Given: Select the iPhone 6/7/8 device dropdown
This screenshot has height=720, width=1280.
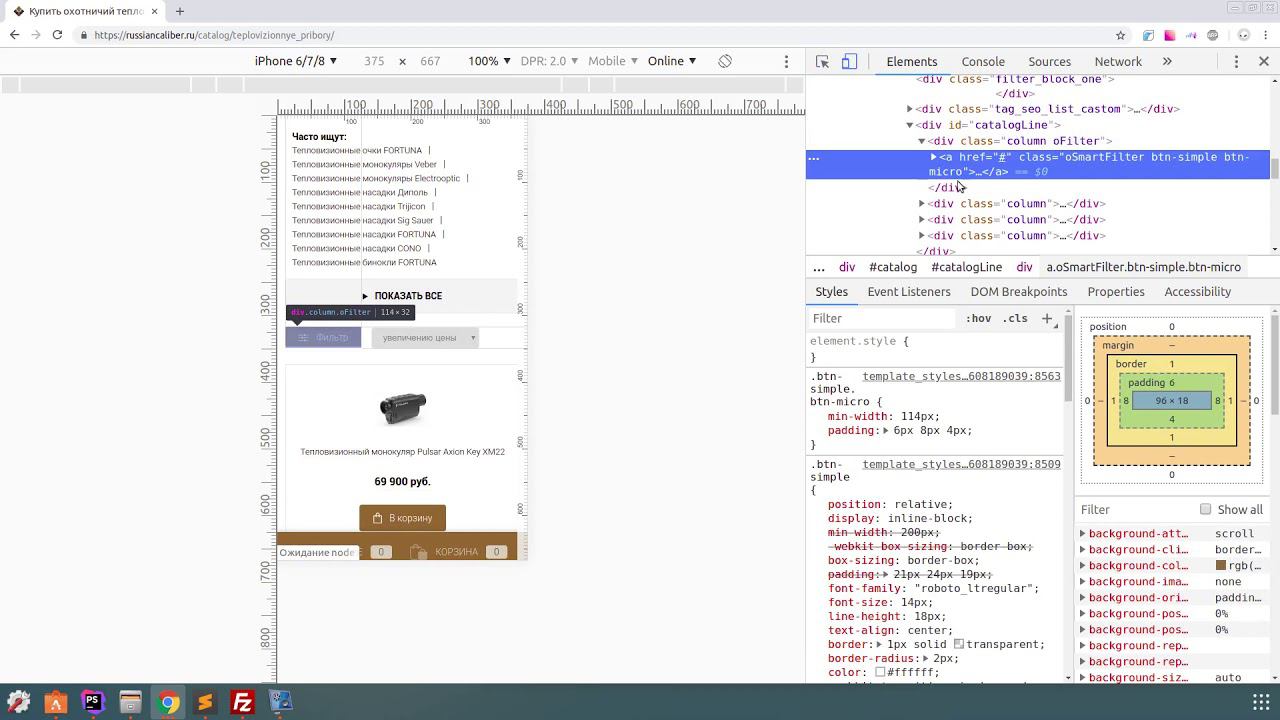Looking at the screenshot, I should [x=296, y=61].
